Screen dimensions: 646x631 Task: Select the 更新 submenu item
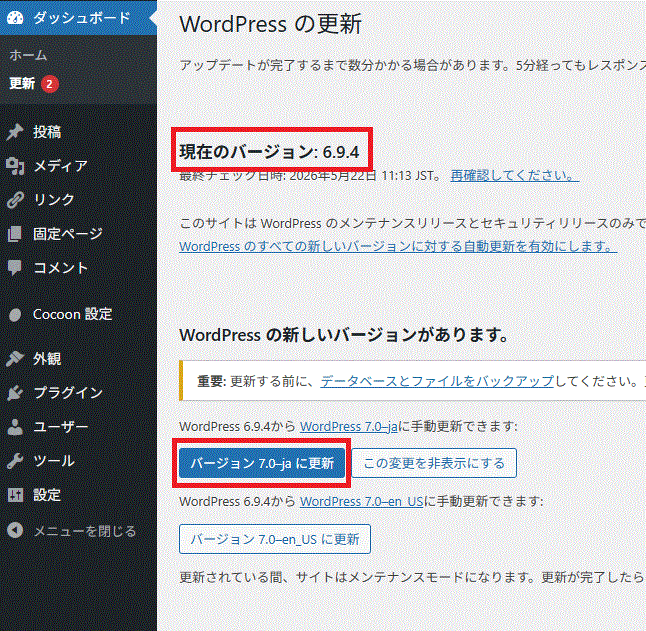[22, 84]
